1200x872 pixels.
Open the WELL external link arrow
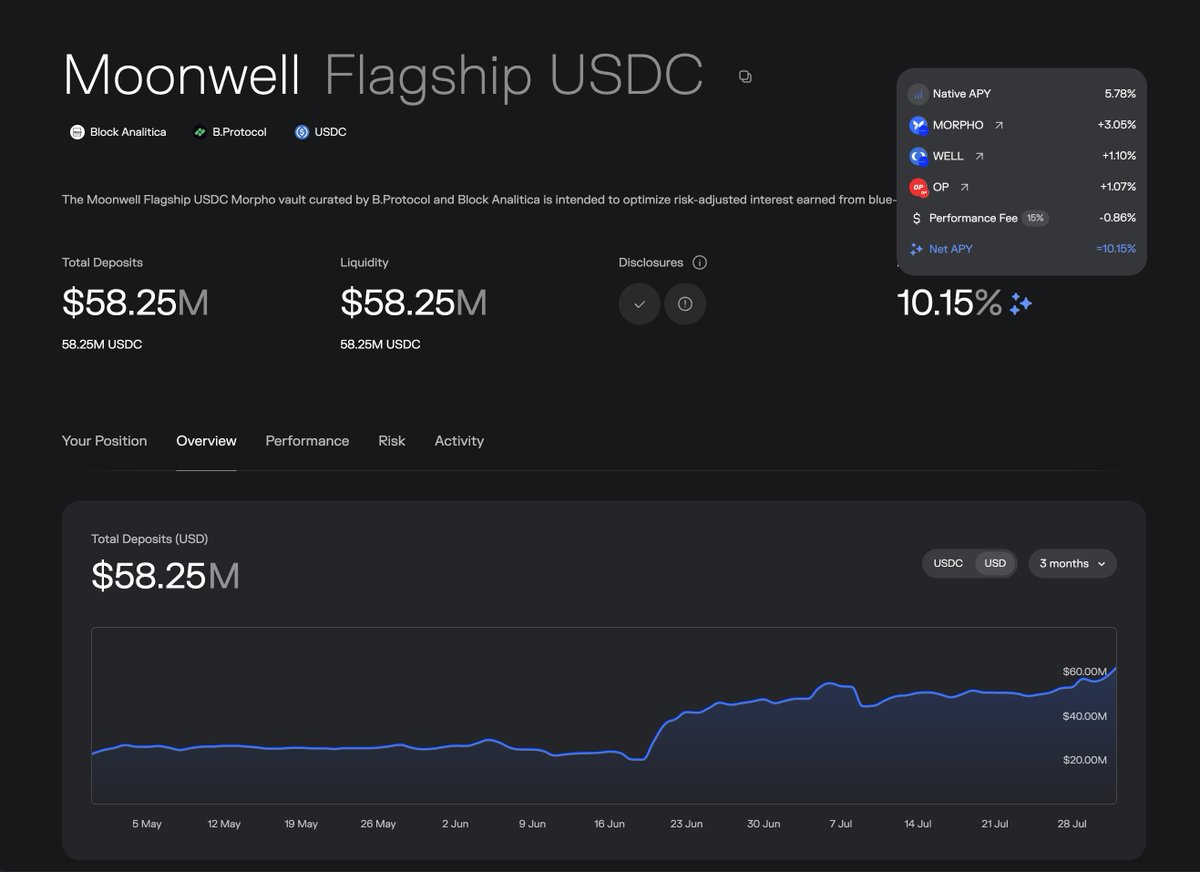click(979, 156)
